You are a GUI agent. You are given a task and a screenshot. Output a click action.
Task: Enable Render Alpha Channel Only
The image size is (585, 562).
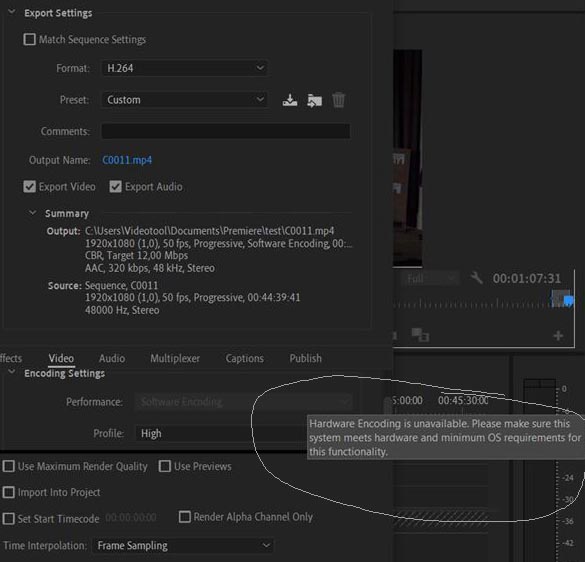point(185,517)
